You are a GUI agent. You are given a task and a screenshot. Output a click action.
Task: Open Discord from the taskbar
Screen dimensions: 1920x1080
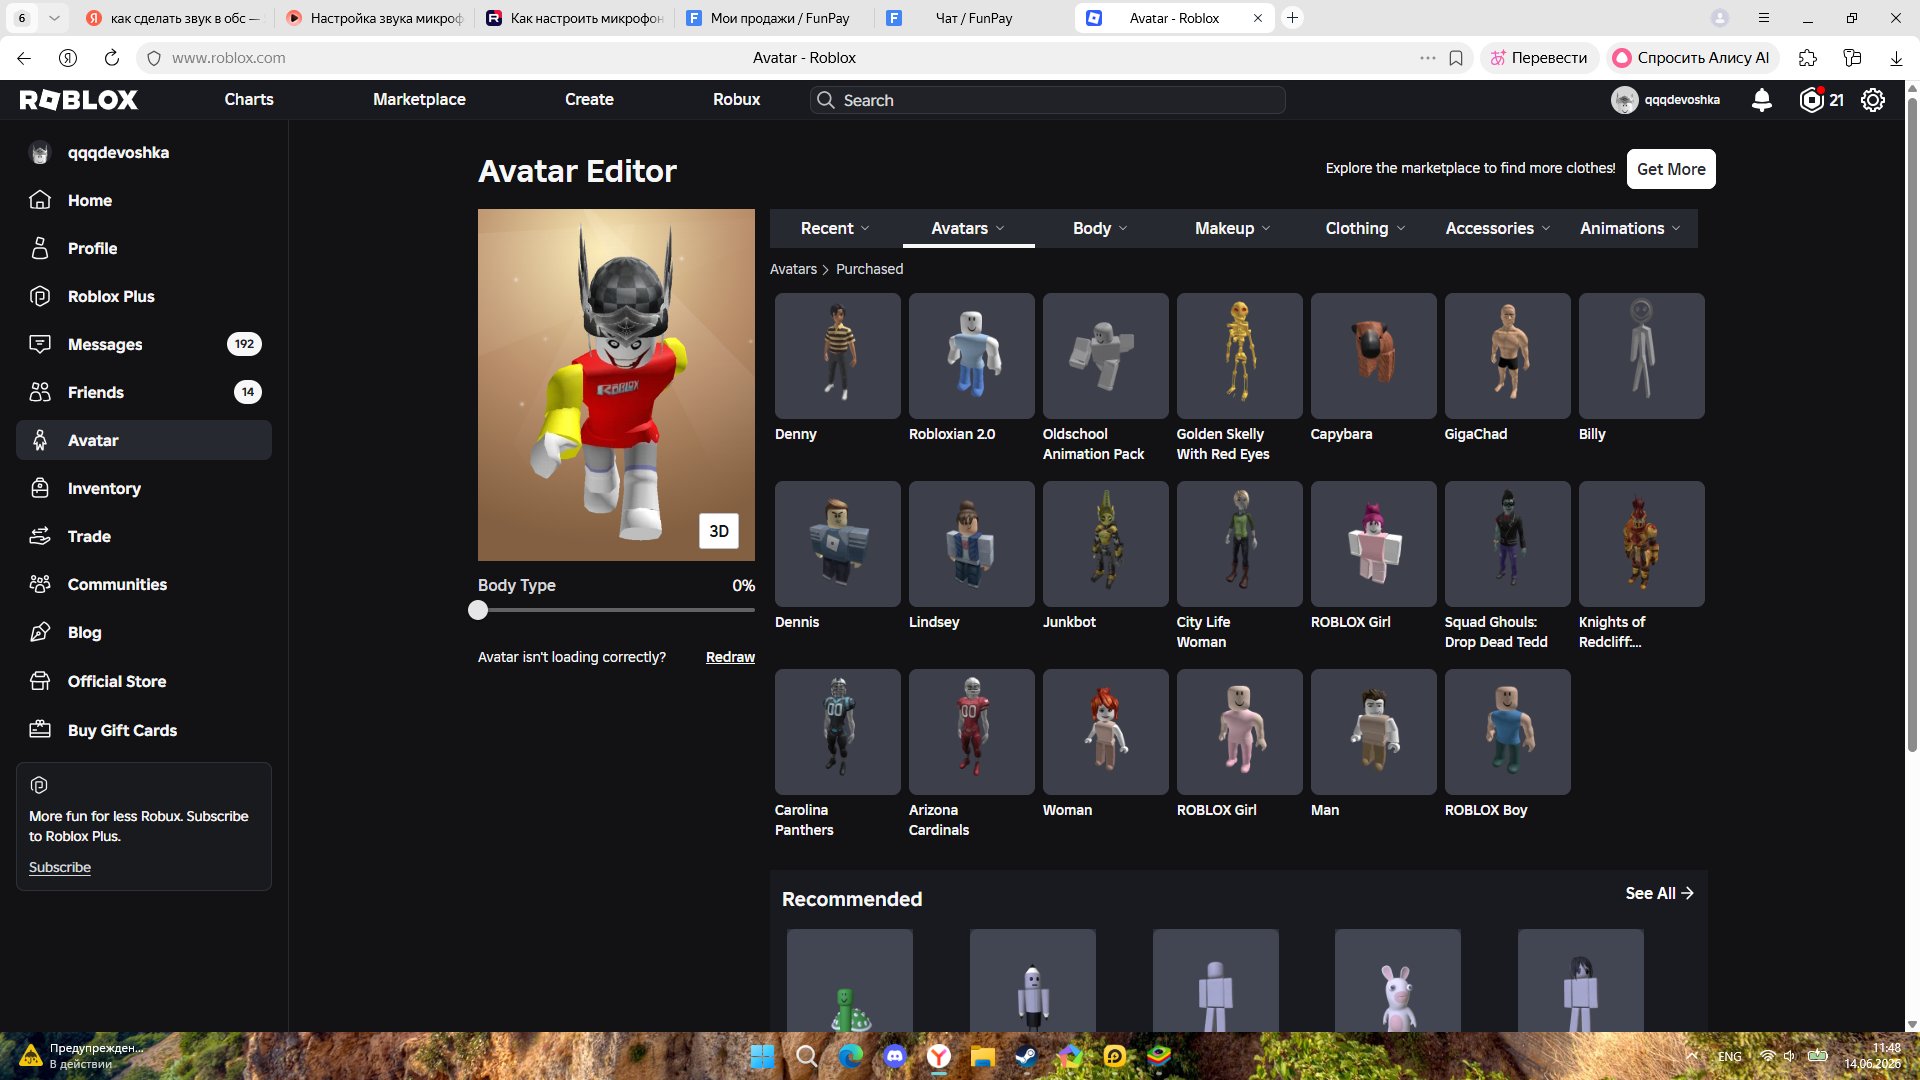894,1056
